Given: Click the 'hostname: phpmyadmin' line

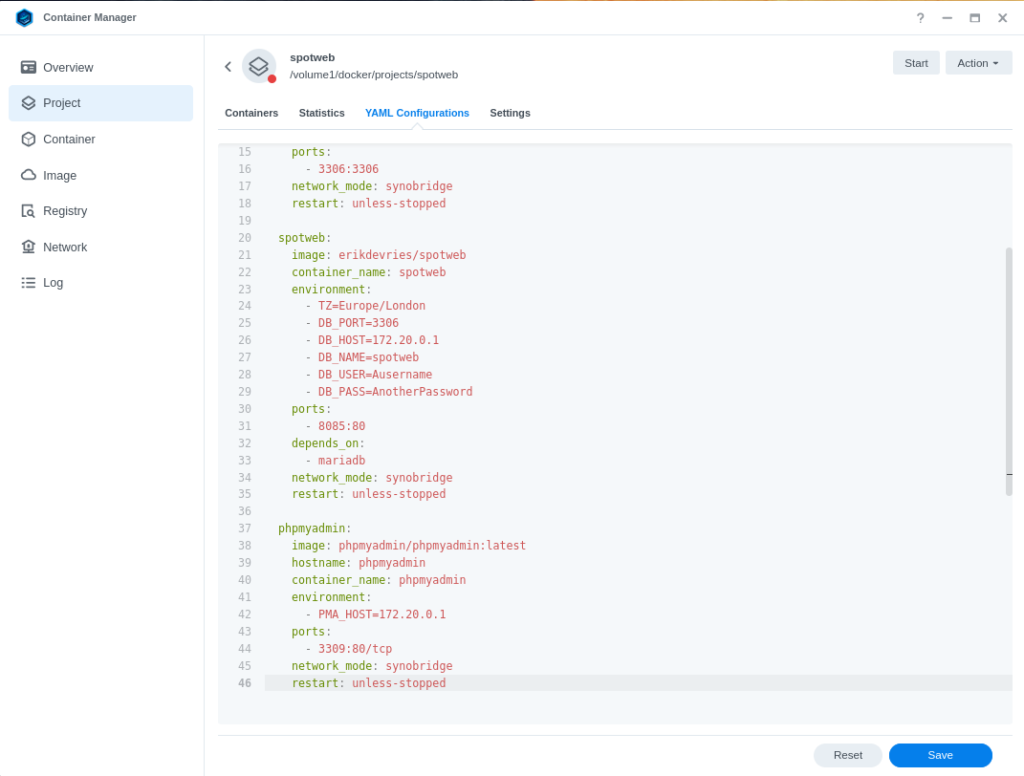Looking at the screenshot, I should click(x=359, y=563).
